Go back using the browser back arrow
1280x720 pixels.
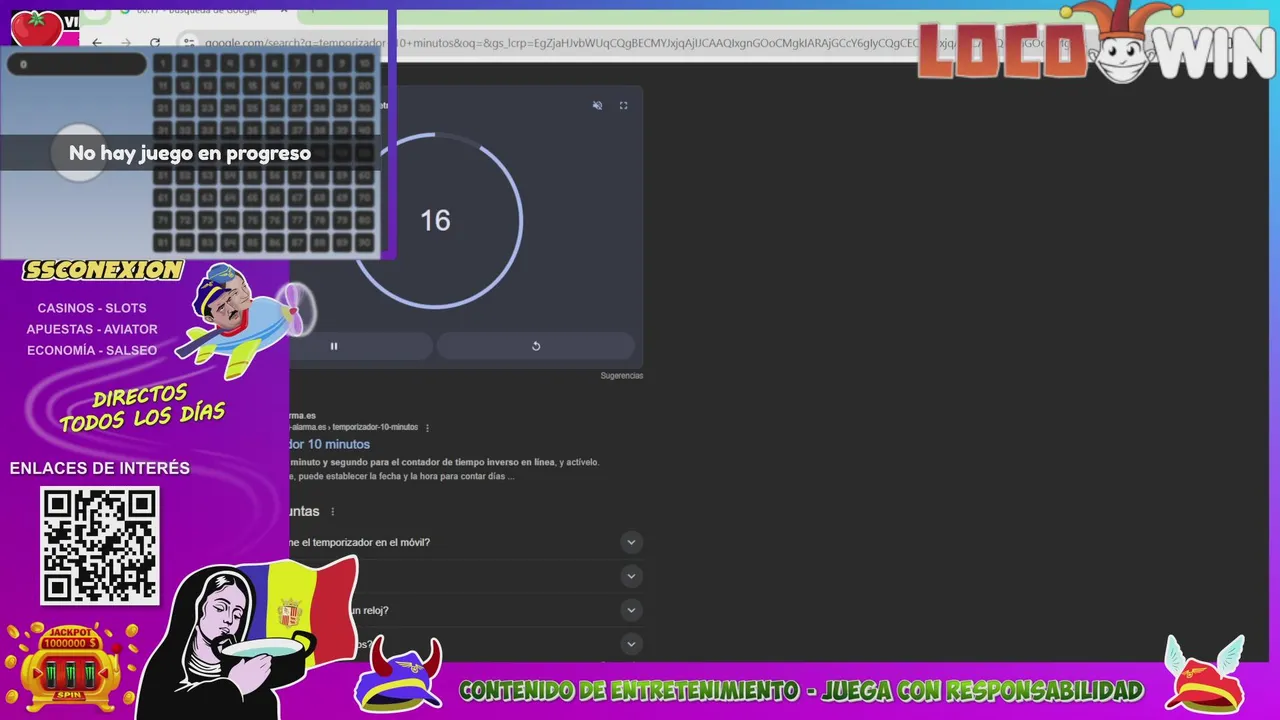97,43
